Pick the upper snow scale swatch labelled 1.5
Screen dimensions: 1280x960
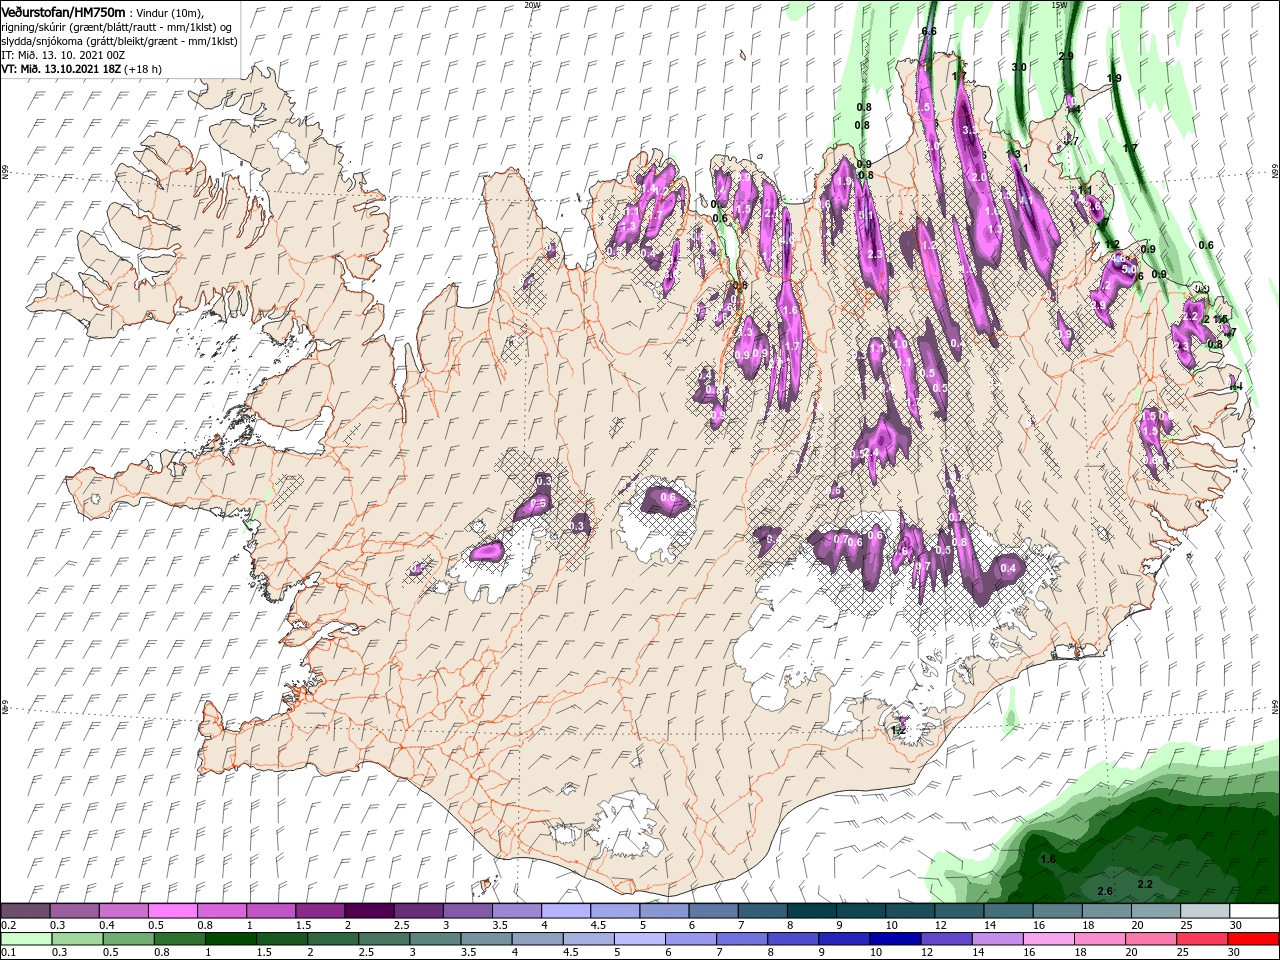[x=320, y=911]
